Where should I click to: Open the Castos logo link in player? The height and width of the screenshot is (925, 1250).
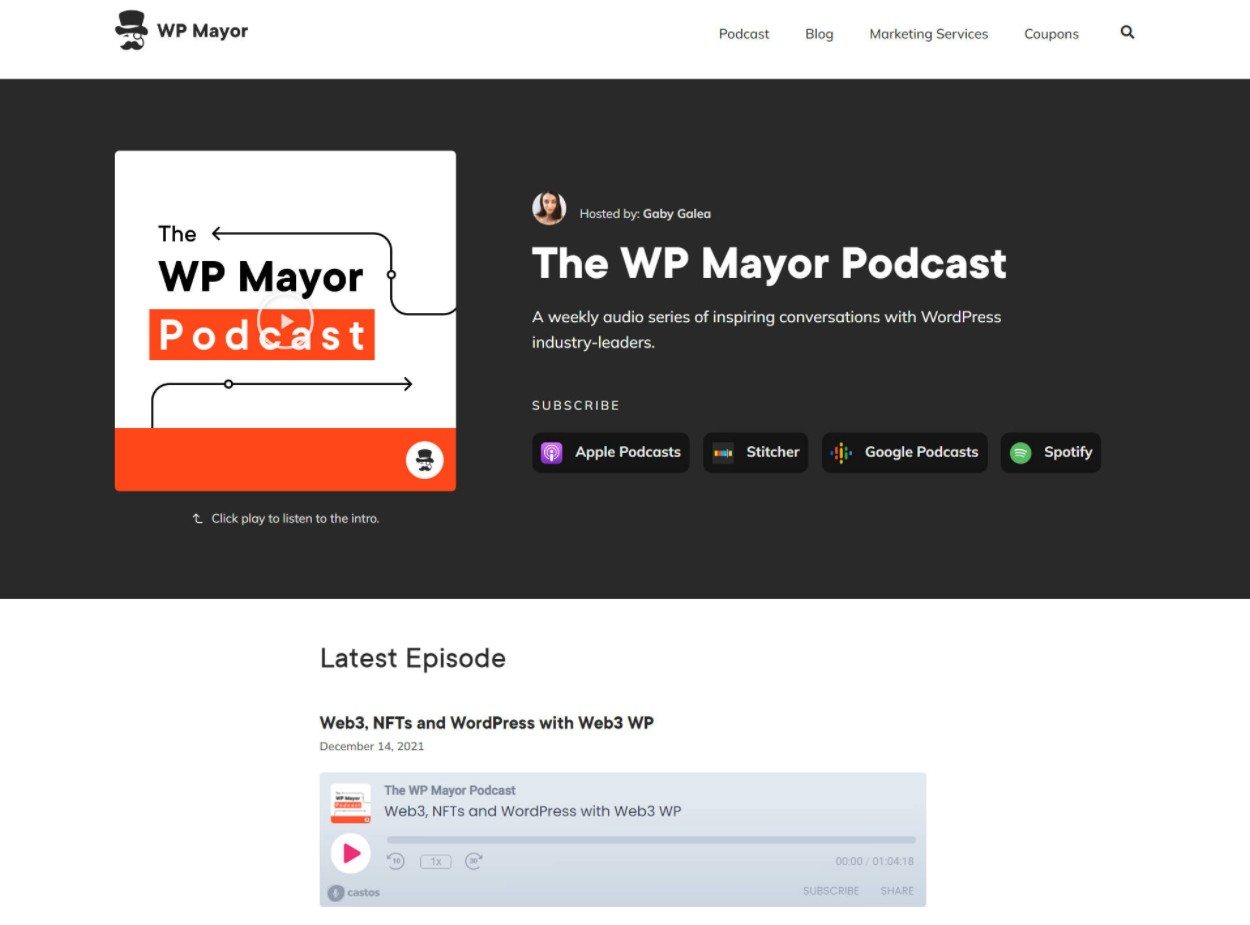coord(354,892)
